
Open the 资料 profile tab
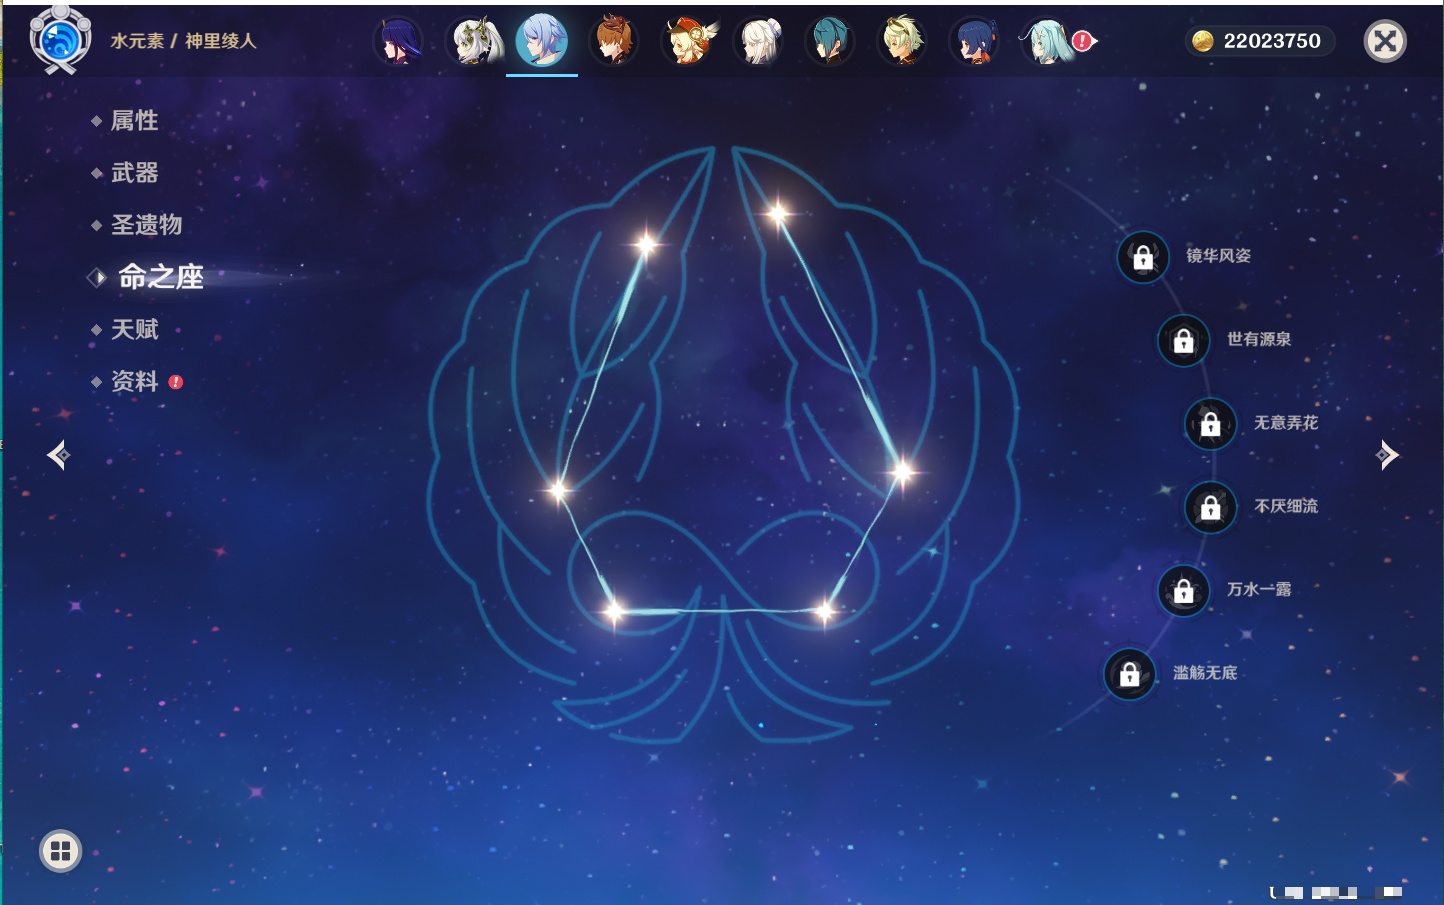[x=134, y=381]
